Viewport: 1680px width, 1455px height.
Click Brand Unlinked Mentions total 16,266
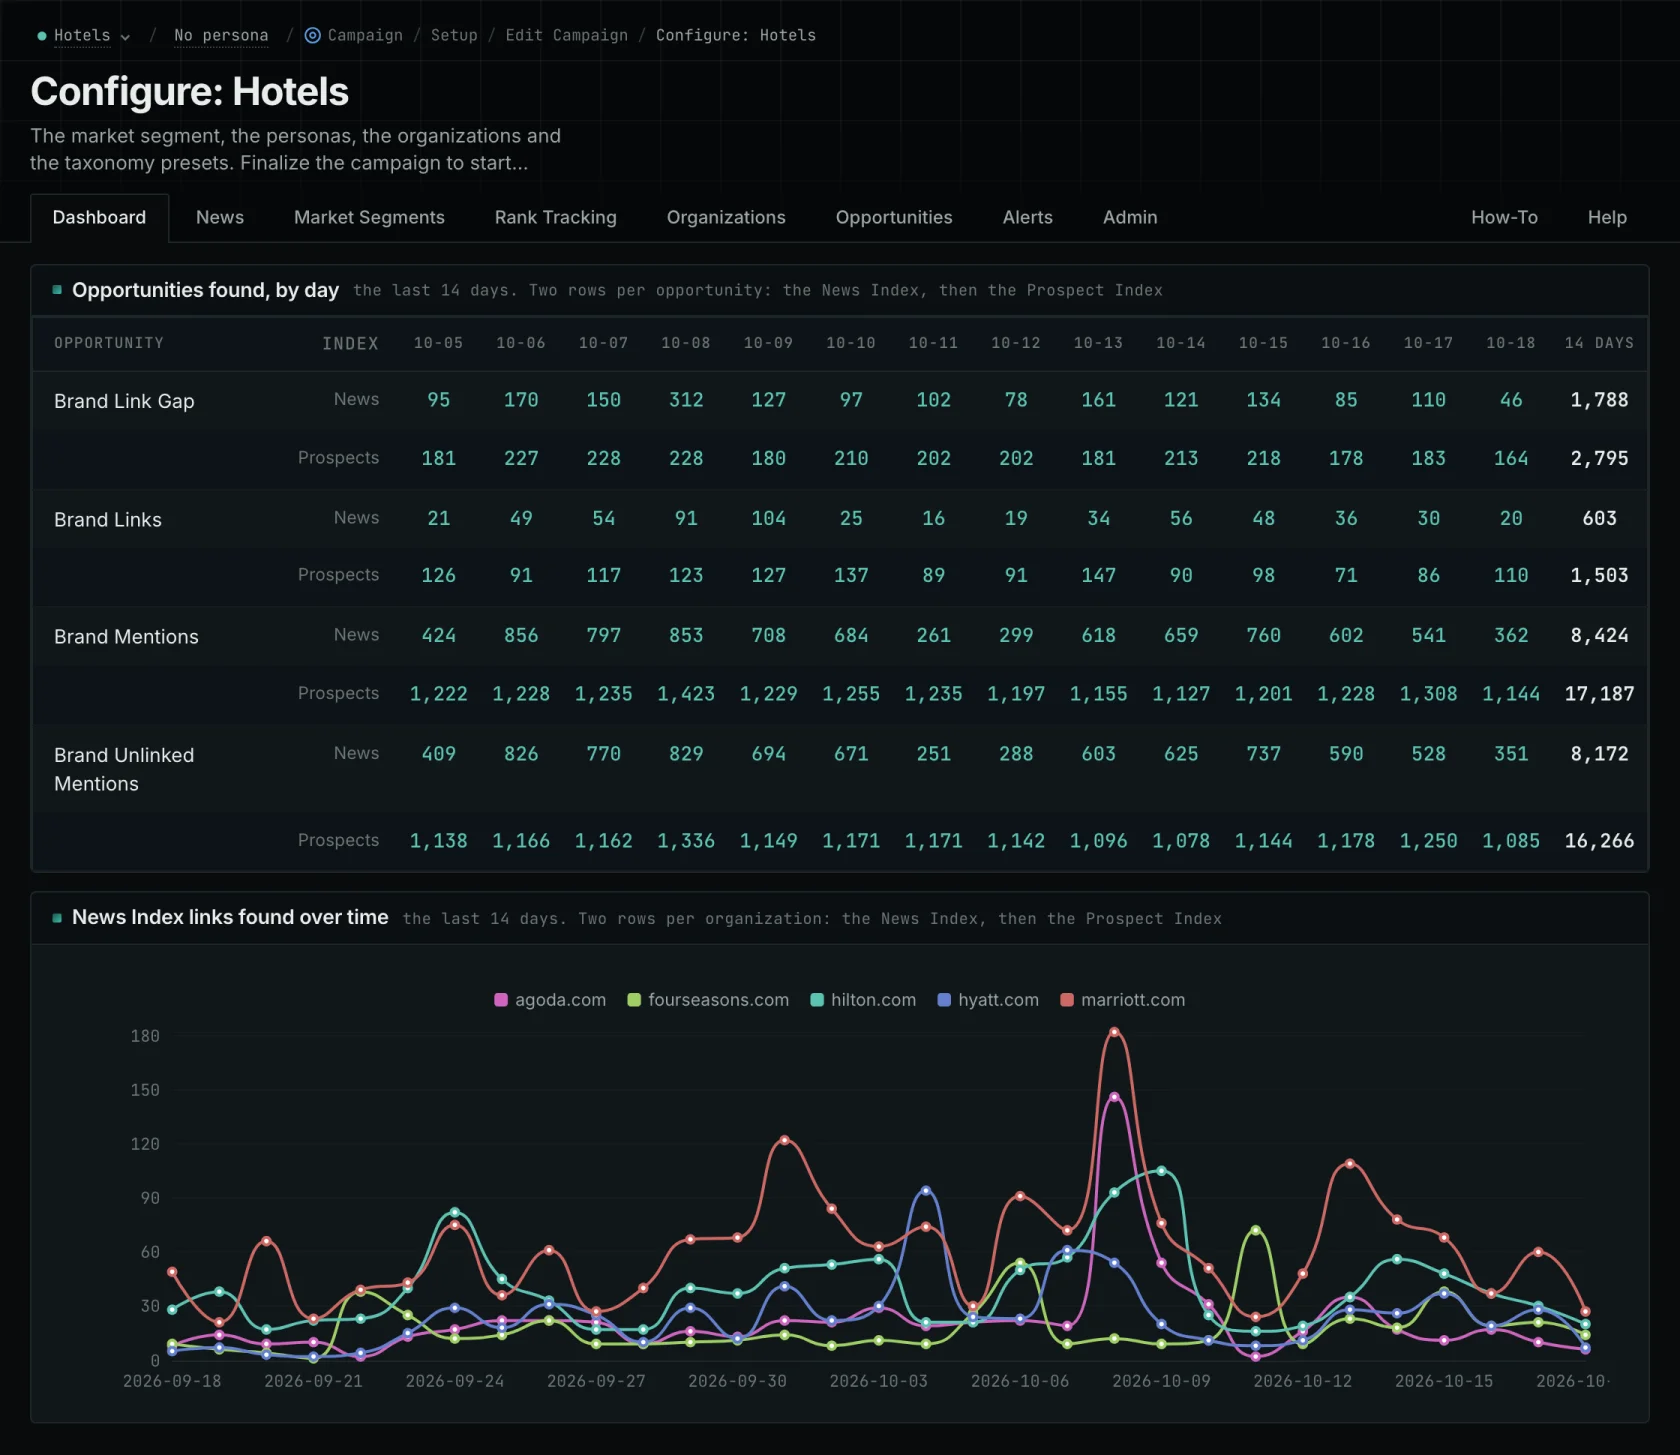point(1599,841)
